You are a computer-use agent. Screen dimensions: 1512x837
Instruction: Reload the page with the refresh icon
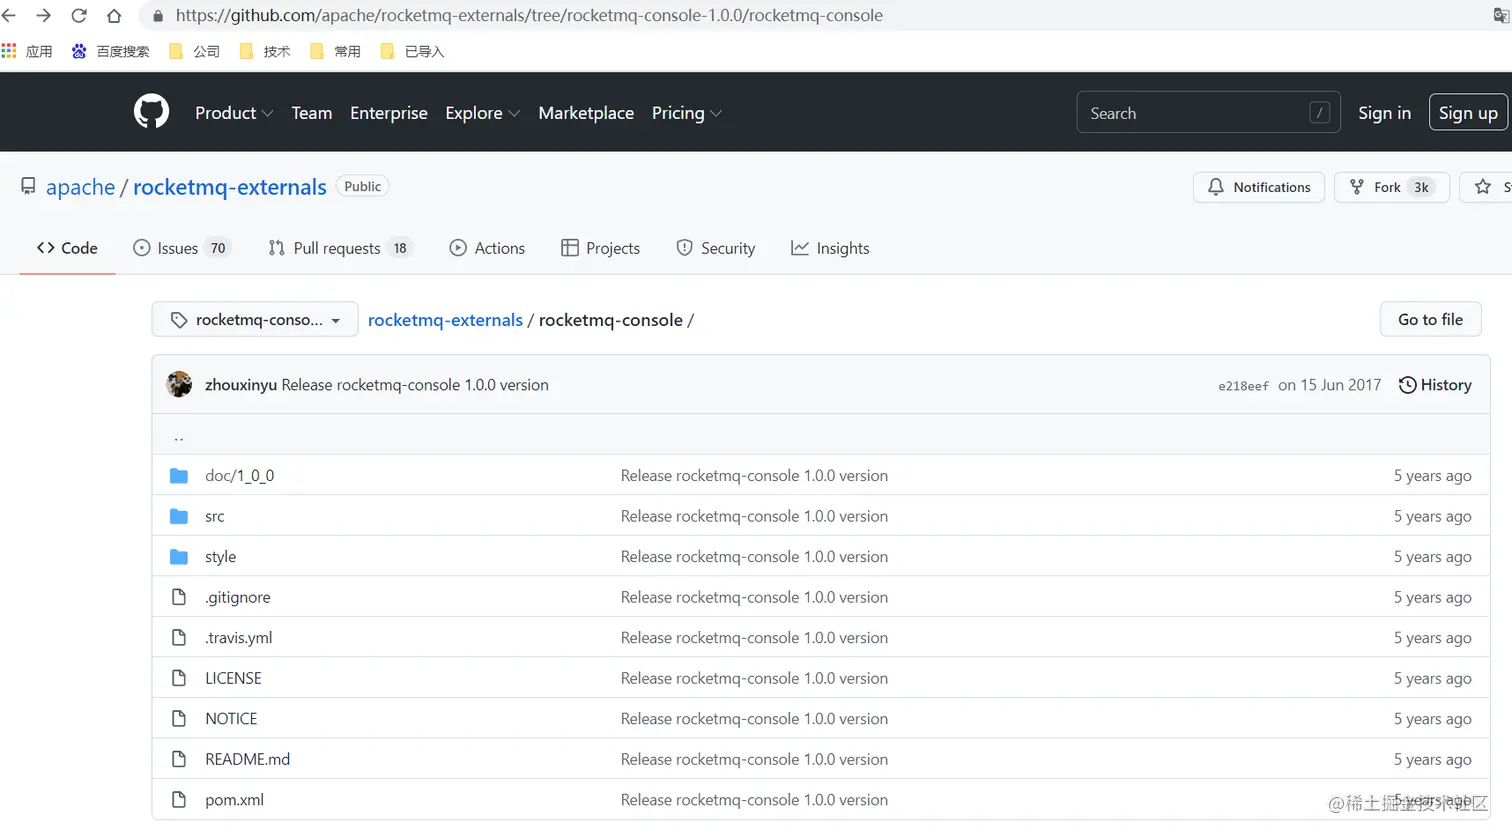click(79, 16)
